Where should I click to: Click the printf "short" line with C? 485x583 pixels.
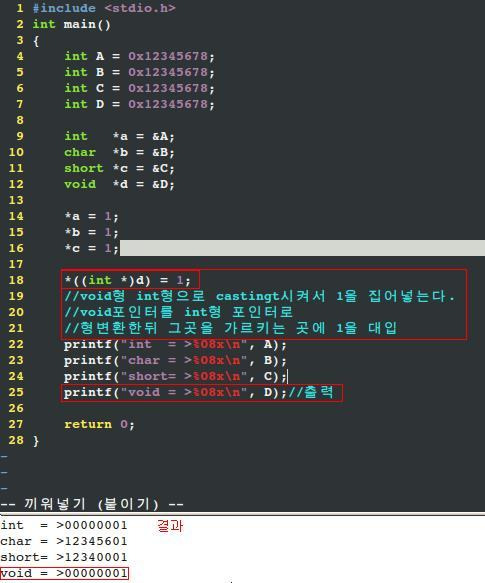tap(175, 377)
